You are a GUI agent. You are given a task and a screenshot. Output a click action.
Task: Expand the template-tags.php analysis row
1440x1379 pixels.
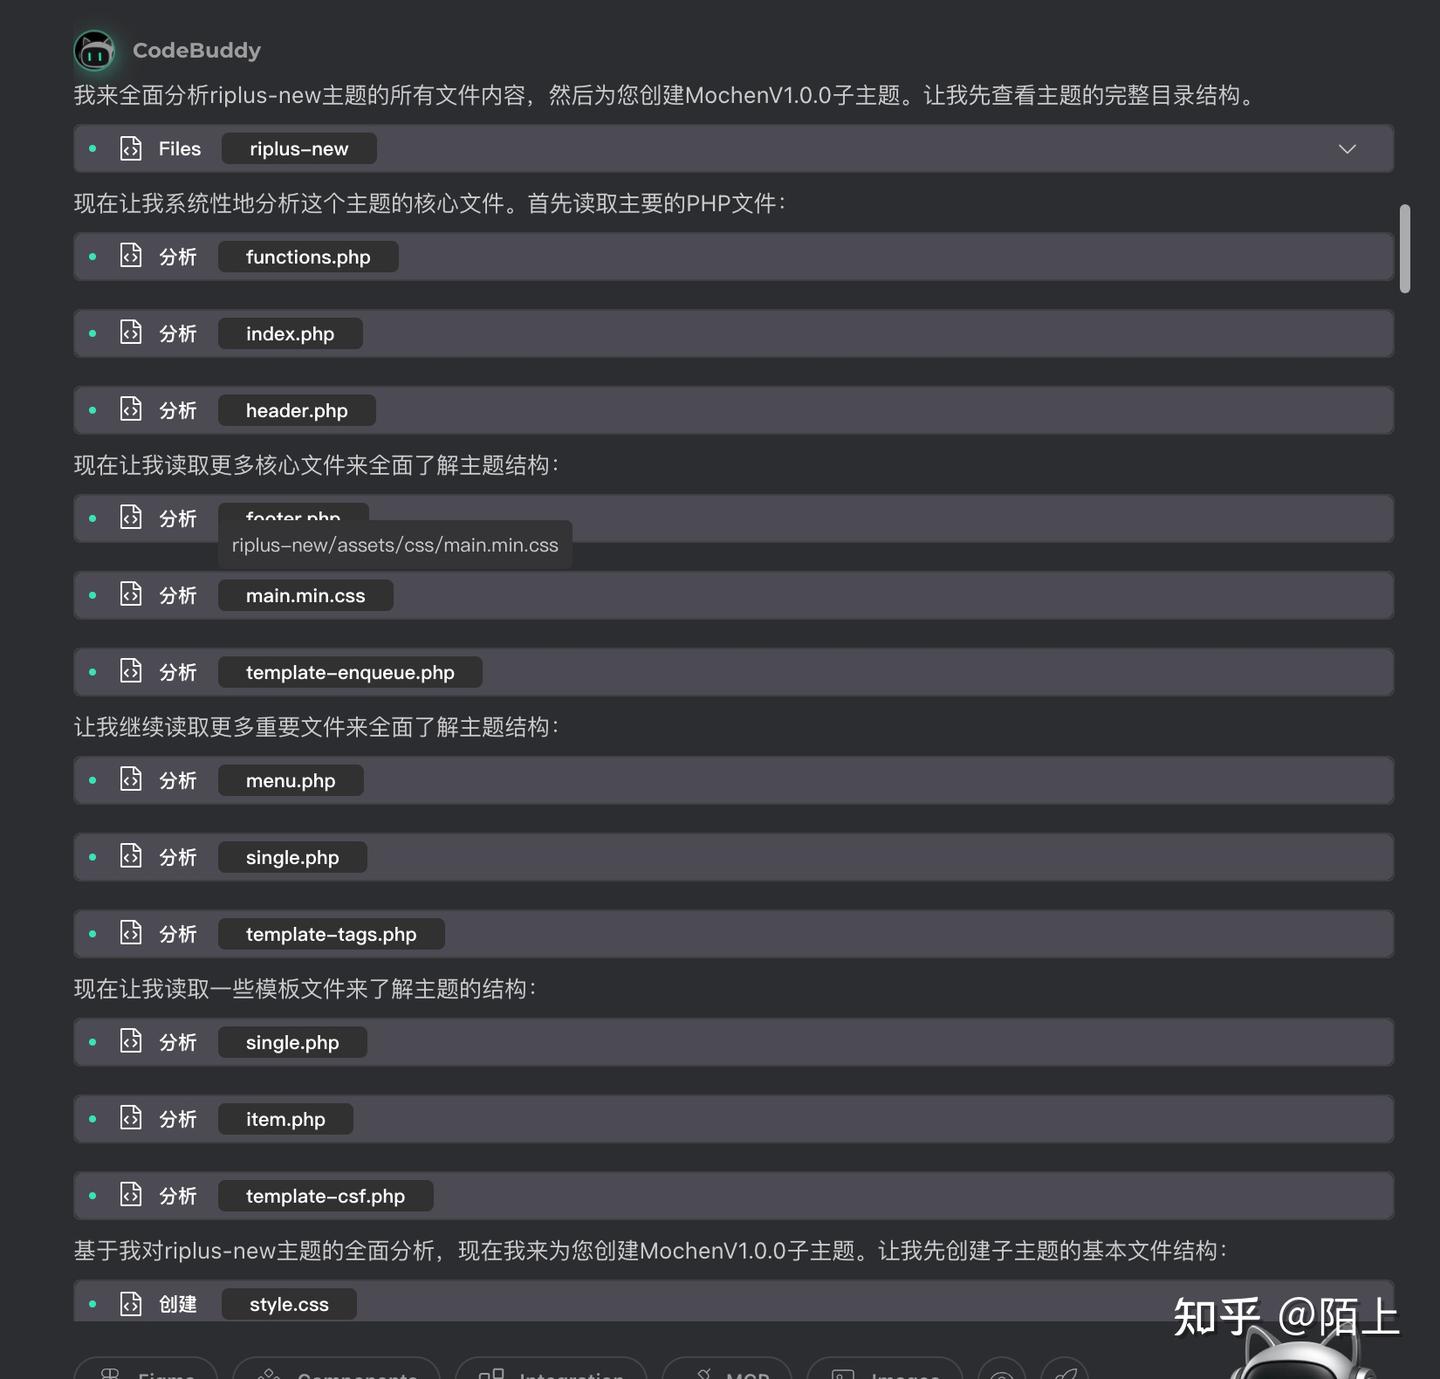coord(733,934)
